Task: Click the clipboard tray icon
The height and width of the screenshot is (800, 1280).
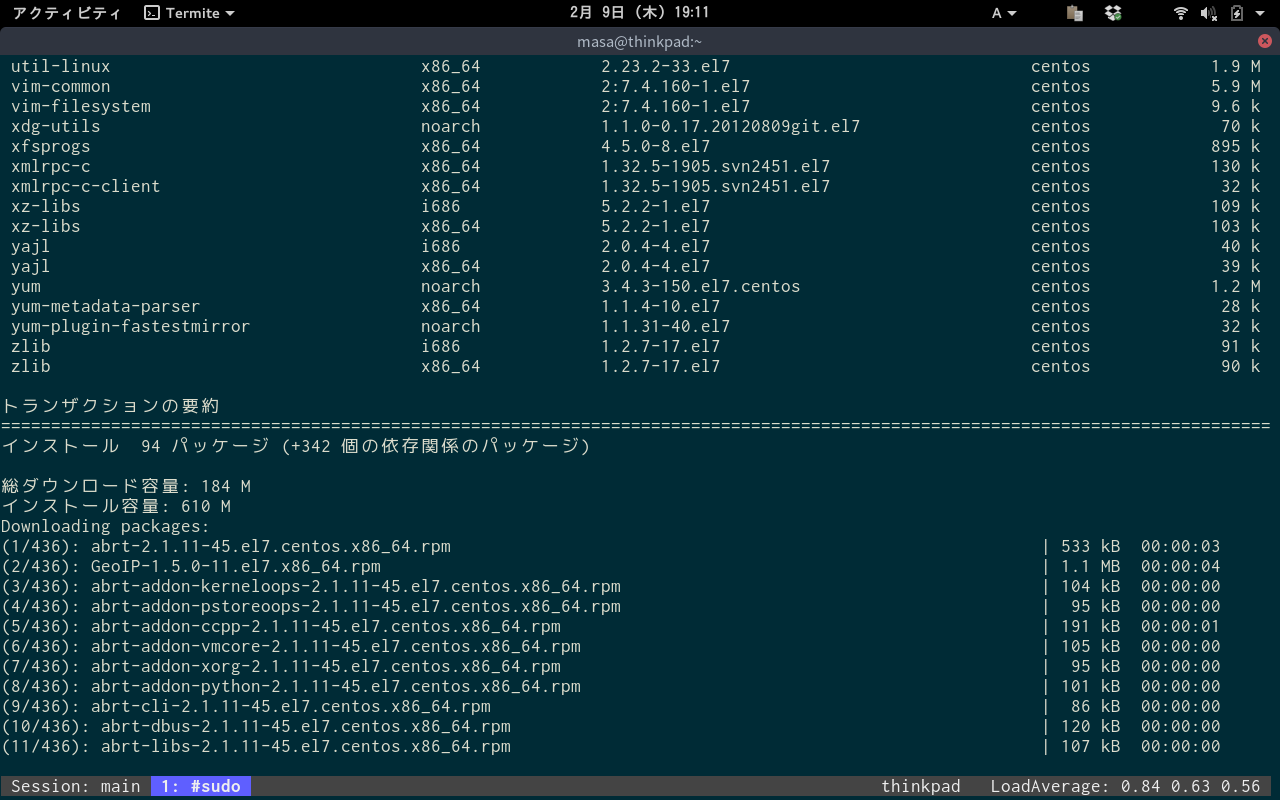Action: tap(1075, 13)
